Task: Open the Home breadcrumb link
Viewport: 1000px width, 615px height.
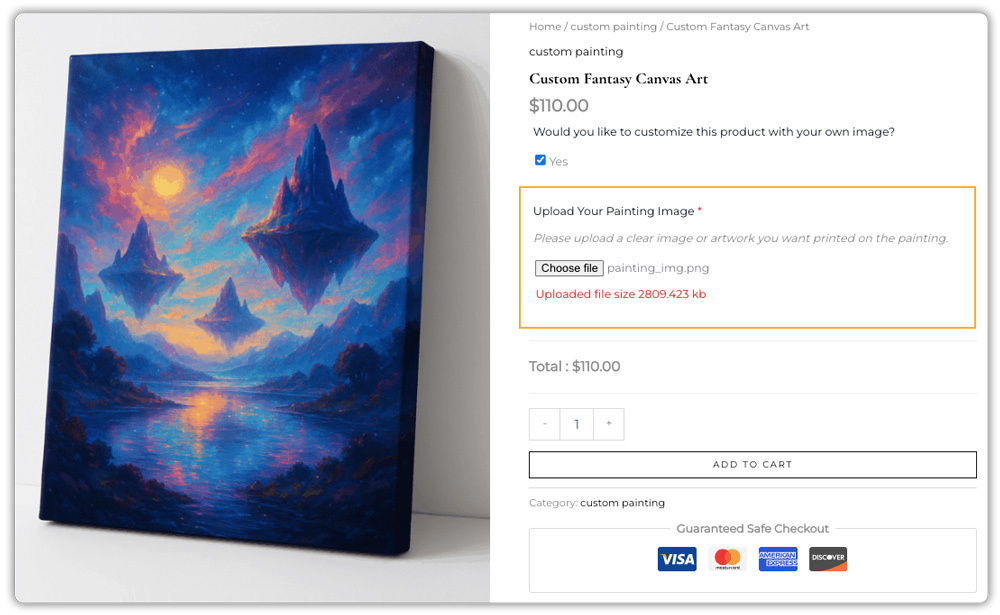Action: (545, 26)
